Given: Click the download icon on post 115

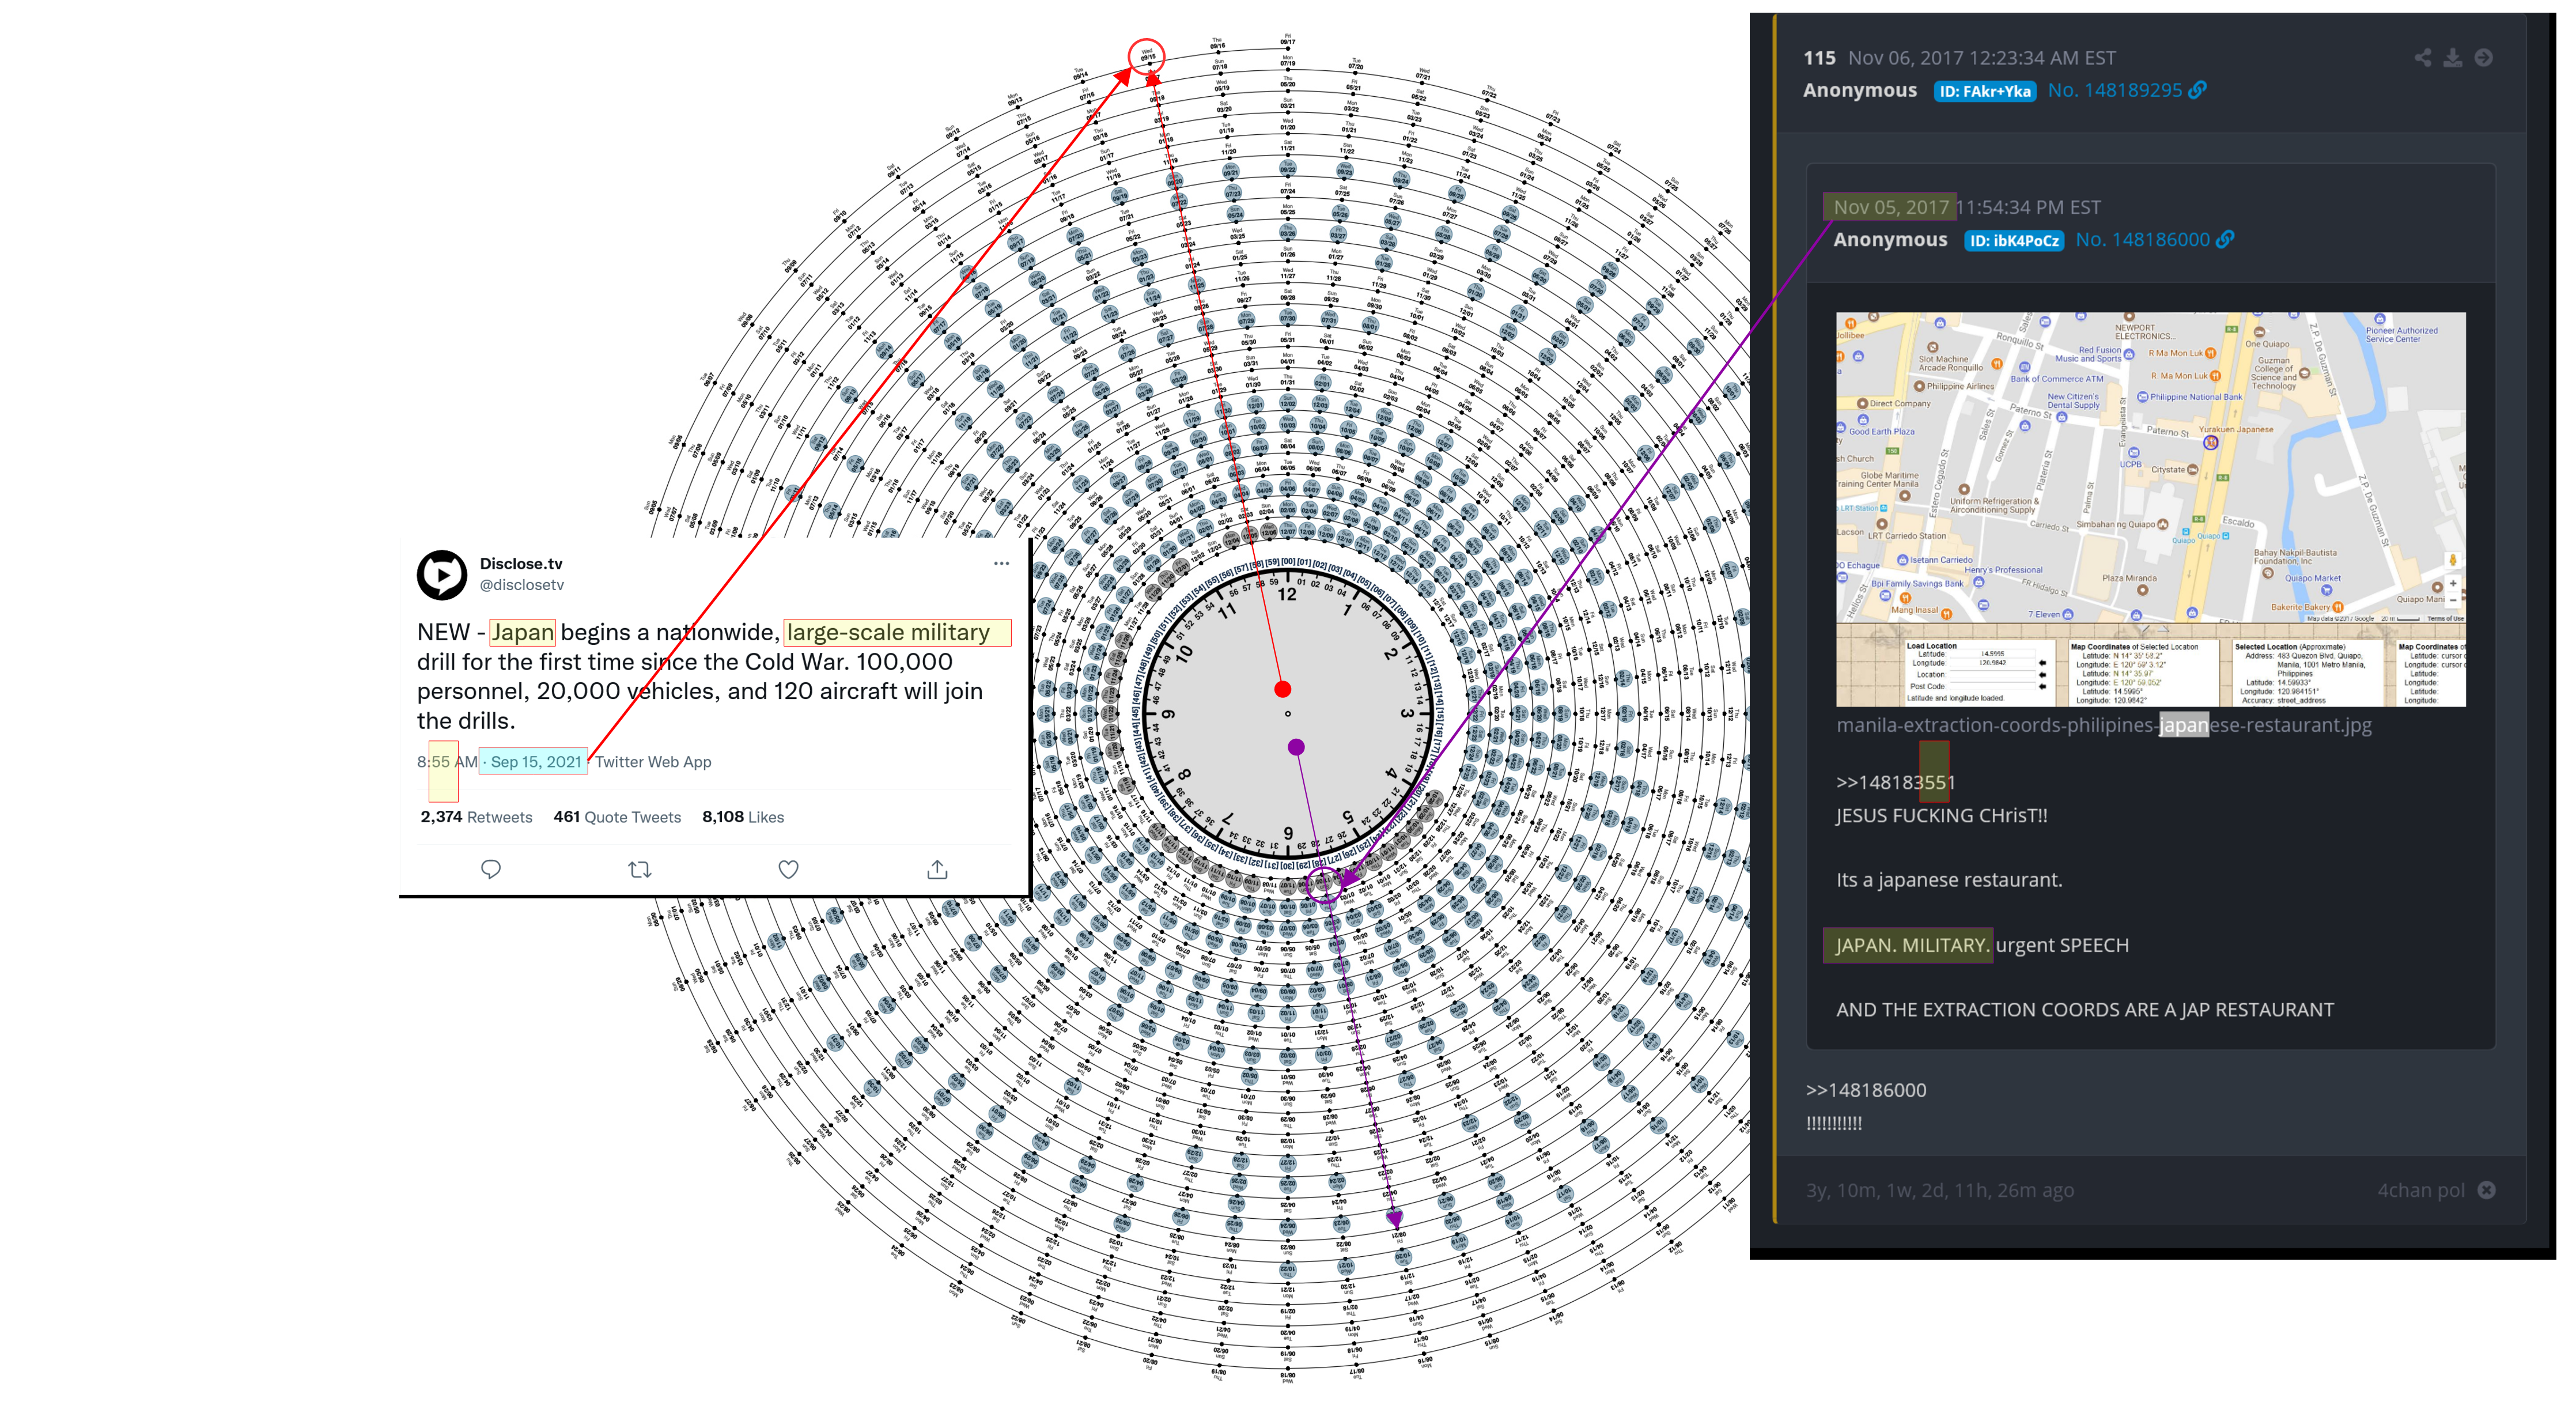Looking at the screenshot, I should coord(2453,58).
